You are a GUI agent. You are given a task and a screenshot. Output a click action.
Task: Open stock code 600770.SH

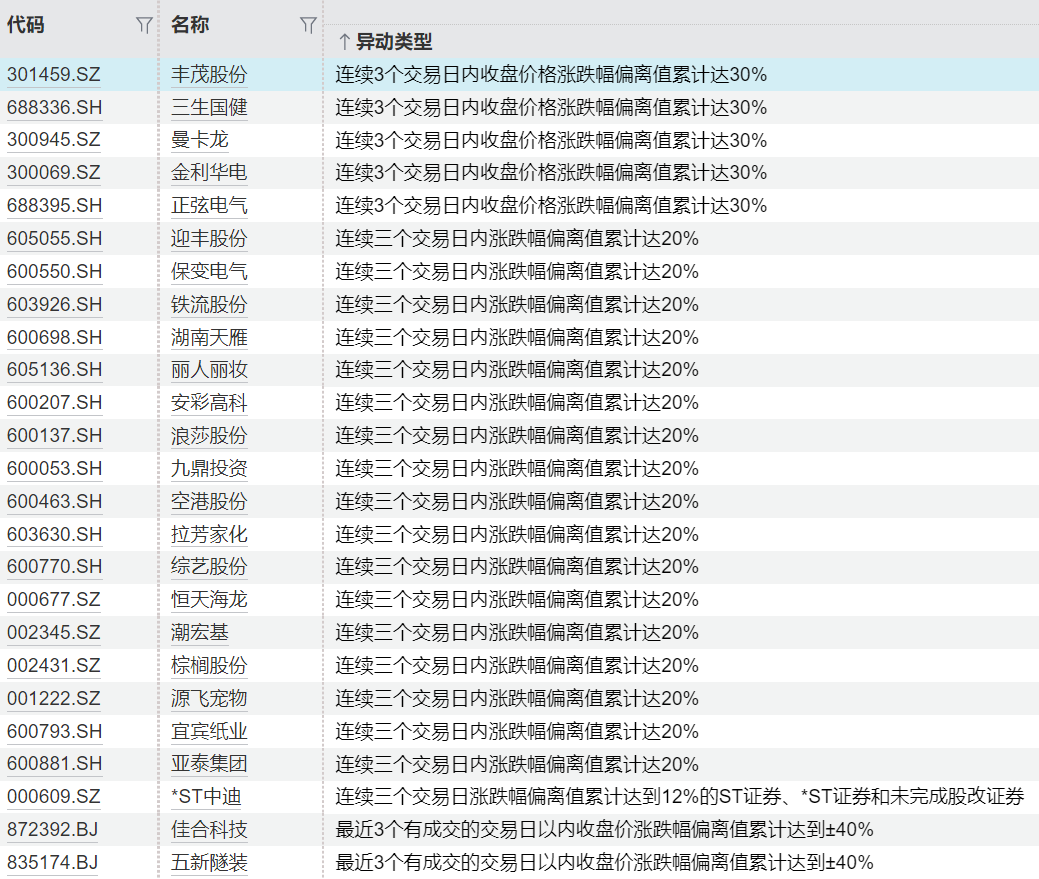[x=54, y=566]
